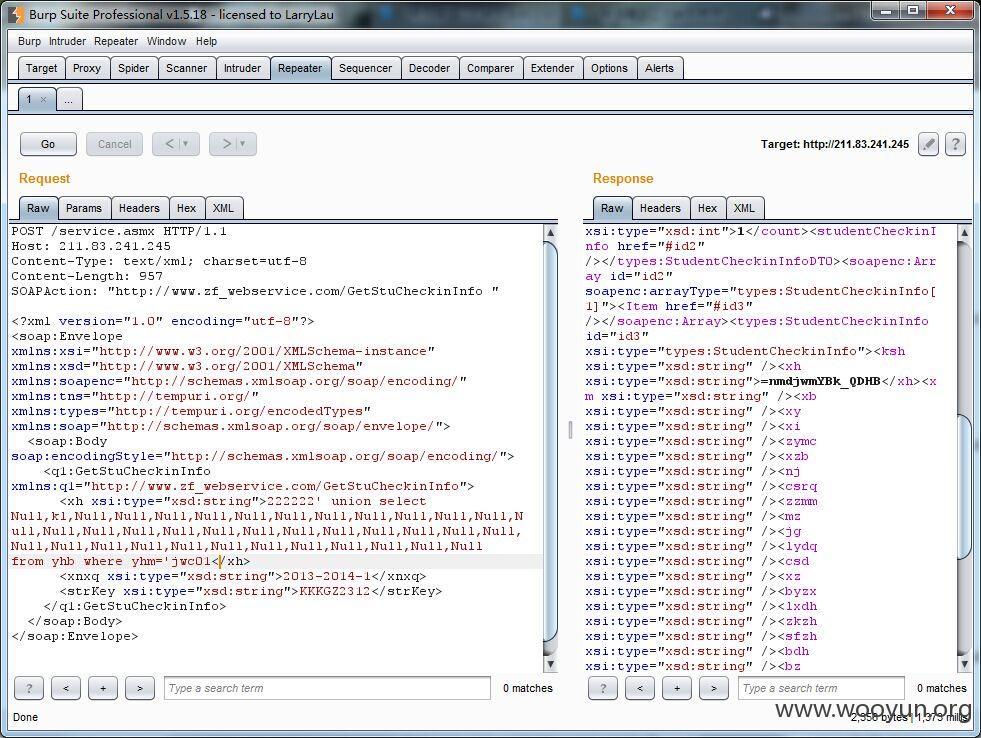Open the request Params tab
Image resolution: width=981 pixels, height=738 pixels.
pyautogui.click(x=84, y=208)
